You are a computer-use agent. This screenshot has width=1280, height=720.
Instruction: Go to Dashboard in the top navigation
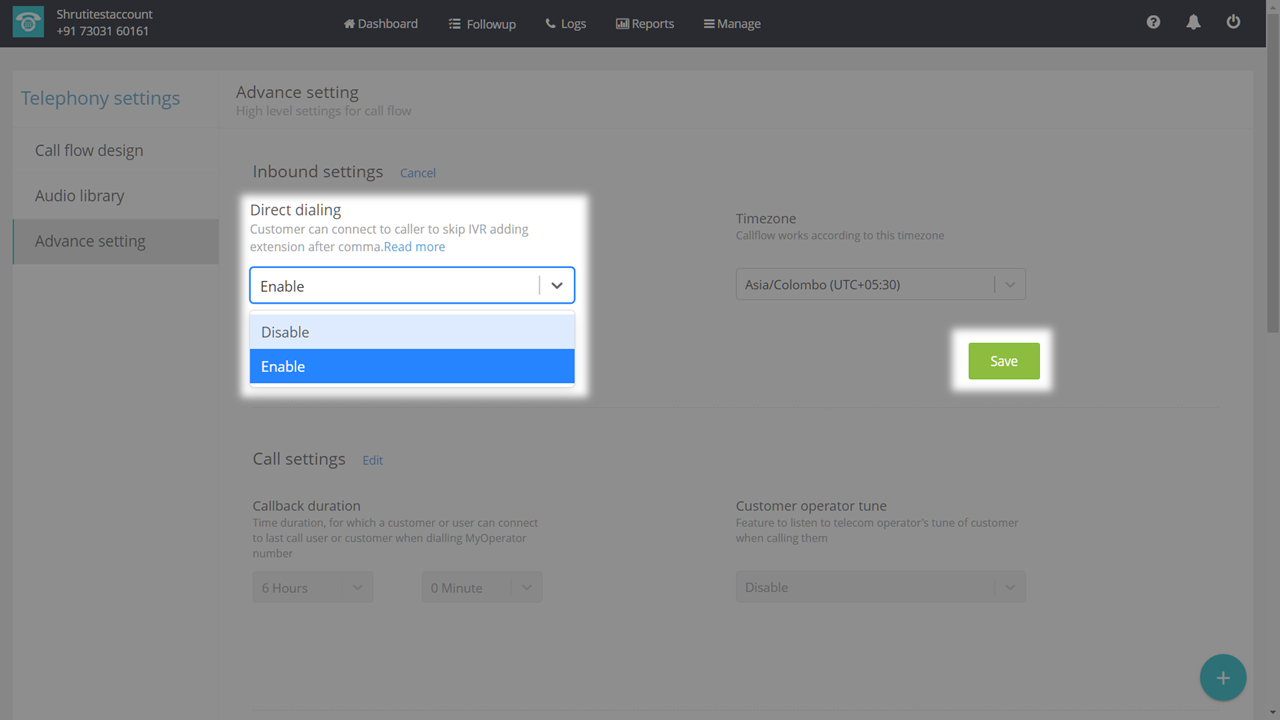381,23
